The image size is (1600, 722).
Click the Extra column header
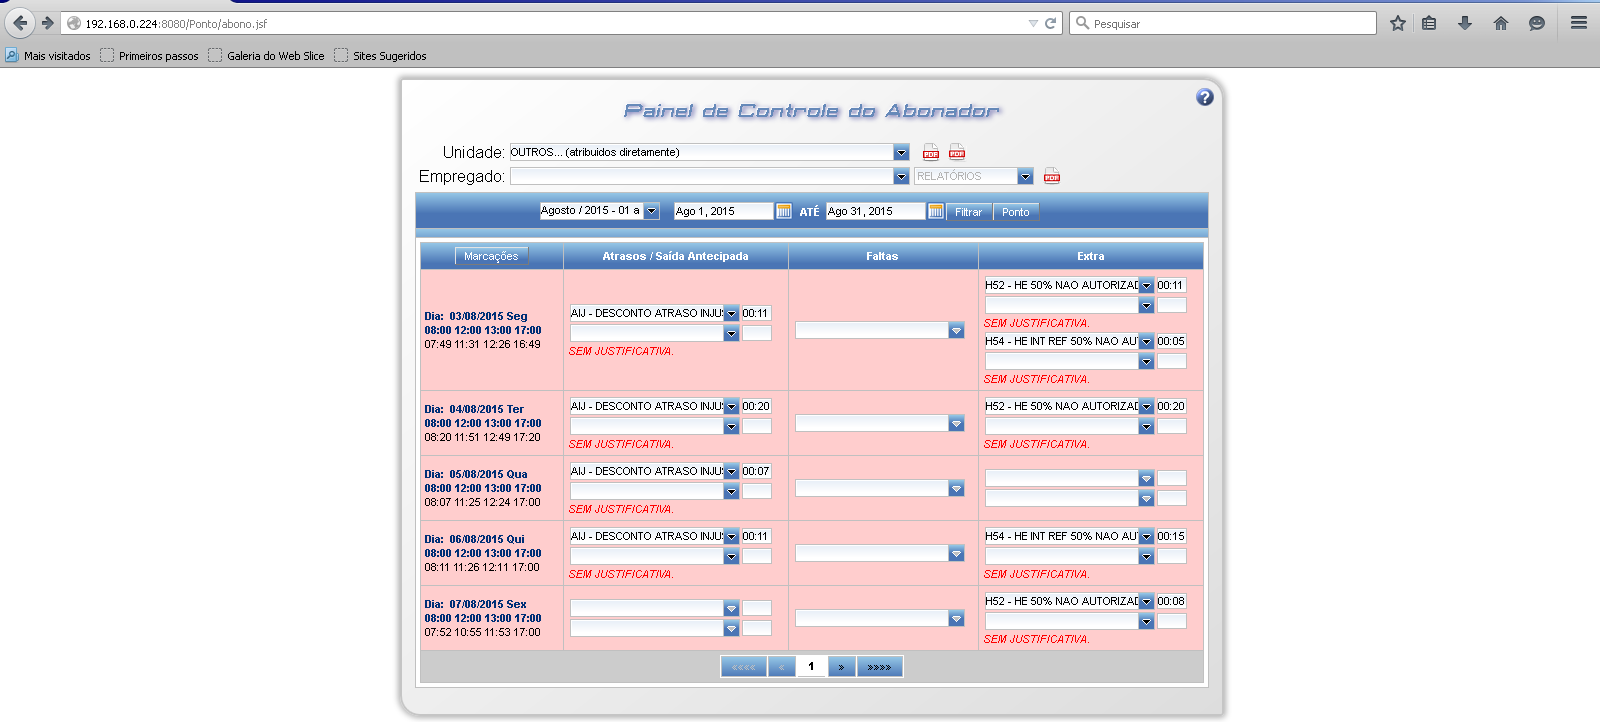click(x=1090, y=256)
